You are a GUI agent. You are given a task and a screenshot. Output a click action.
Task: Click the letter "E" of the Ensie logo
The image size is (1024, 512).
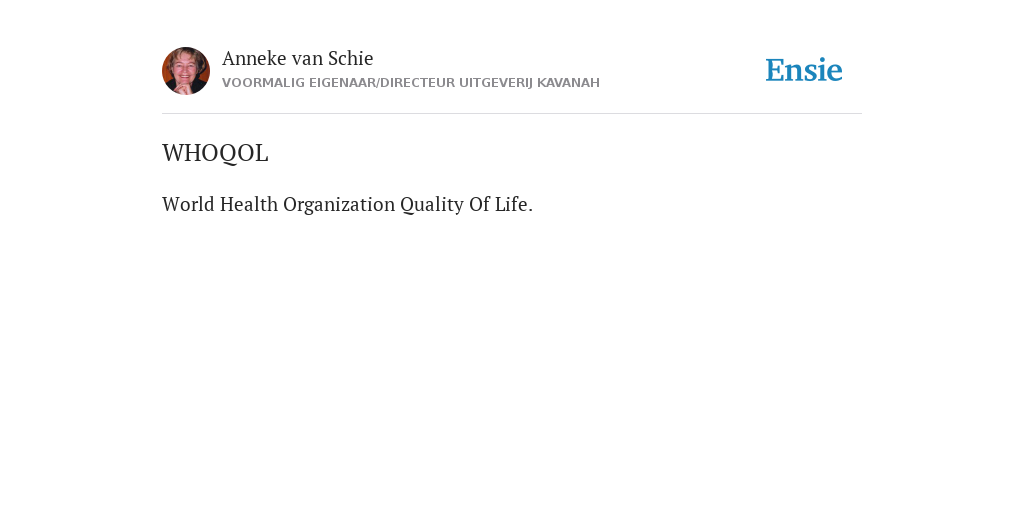click(775, 70)
